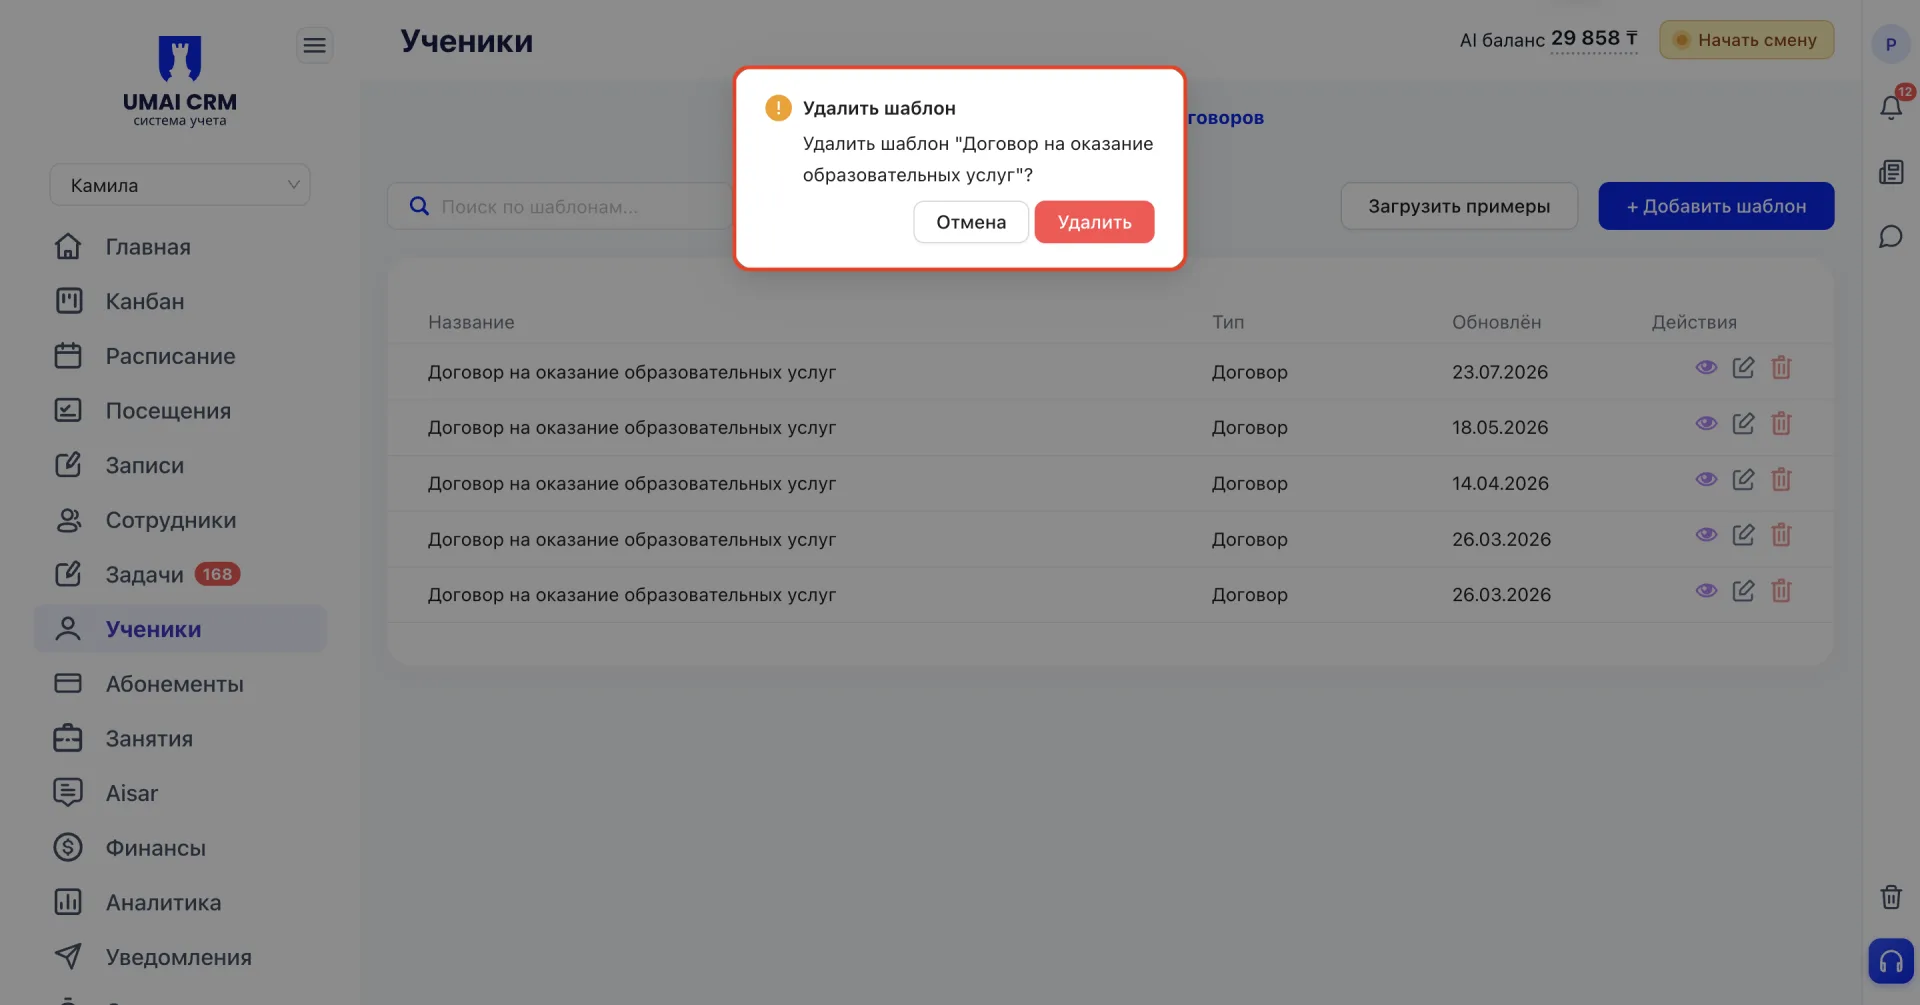This screenshot has width=1920, height=1005.
Task: Click the date 14.04.2026
Action: 1500,484
